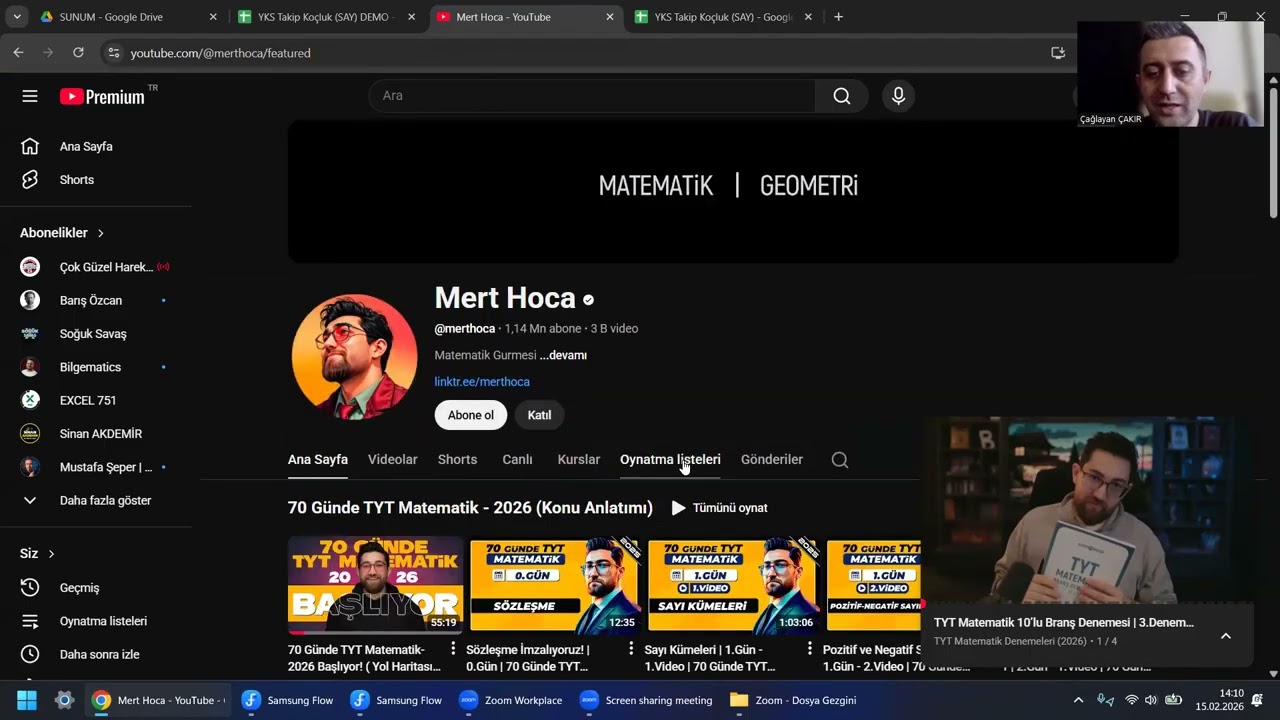Open the Oynatma listeleri channel tab

click(x=670, y=460)
